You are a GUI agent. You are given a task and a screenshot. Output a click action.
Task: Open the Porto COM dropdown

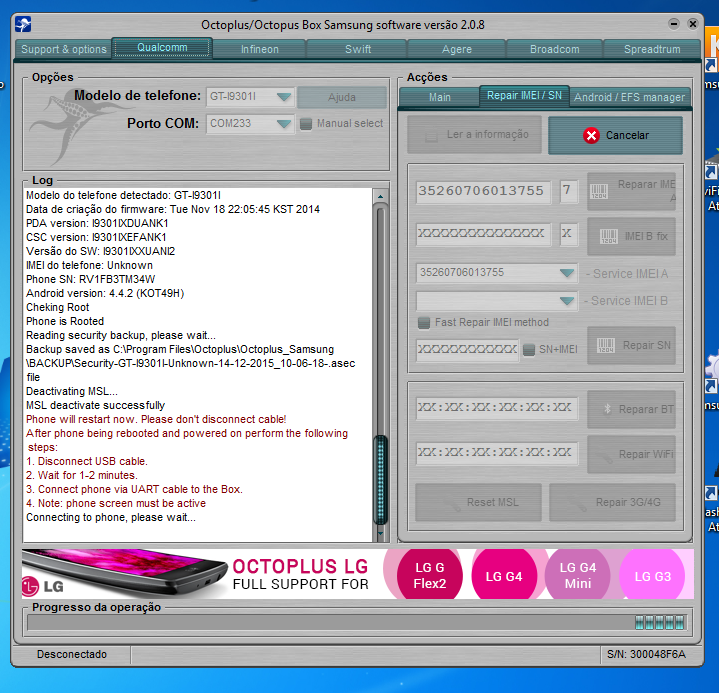click(284, 123)
